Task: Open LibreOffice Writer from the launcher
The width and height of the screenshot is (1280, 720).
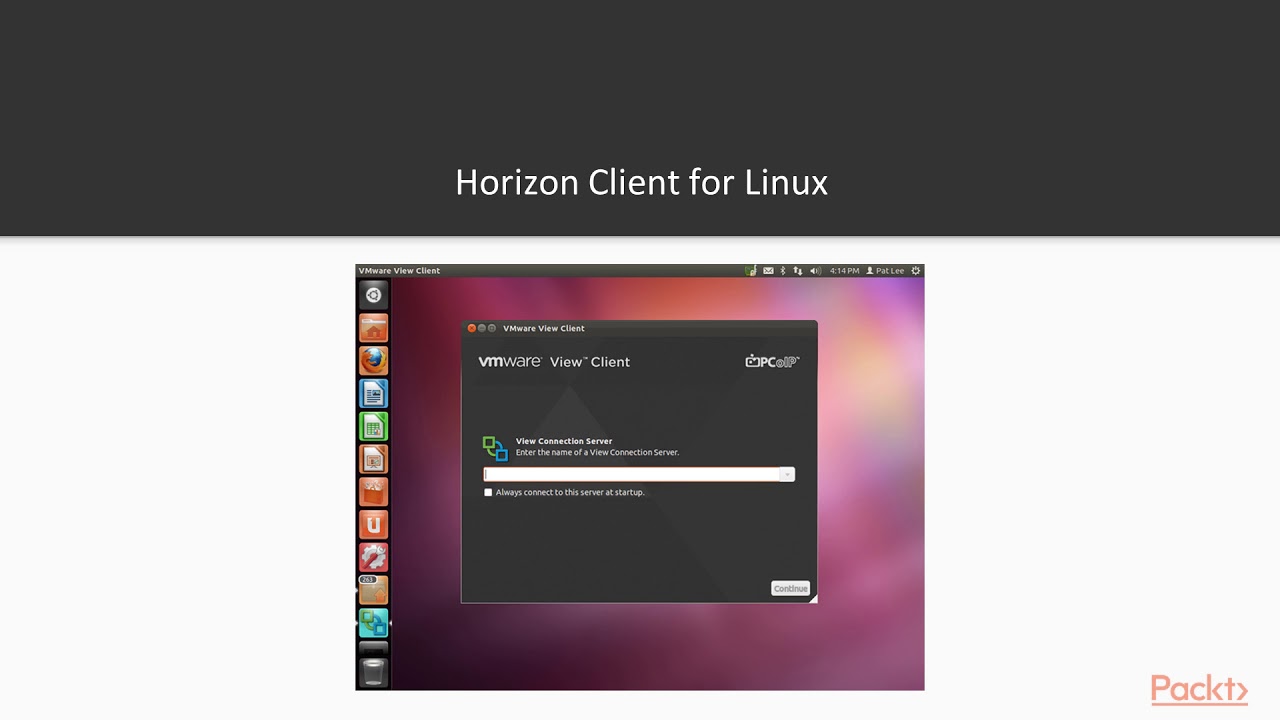Action: click(x=373, y=394)
